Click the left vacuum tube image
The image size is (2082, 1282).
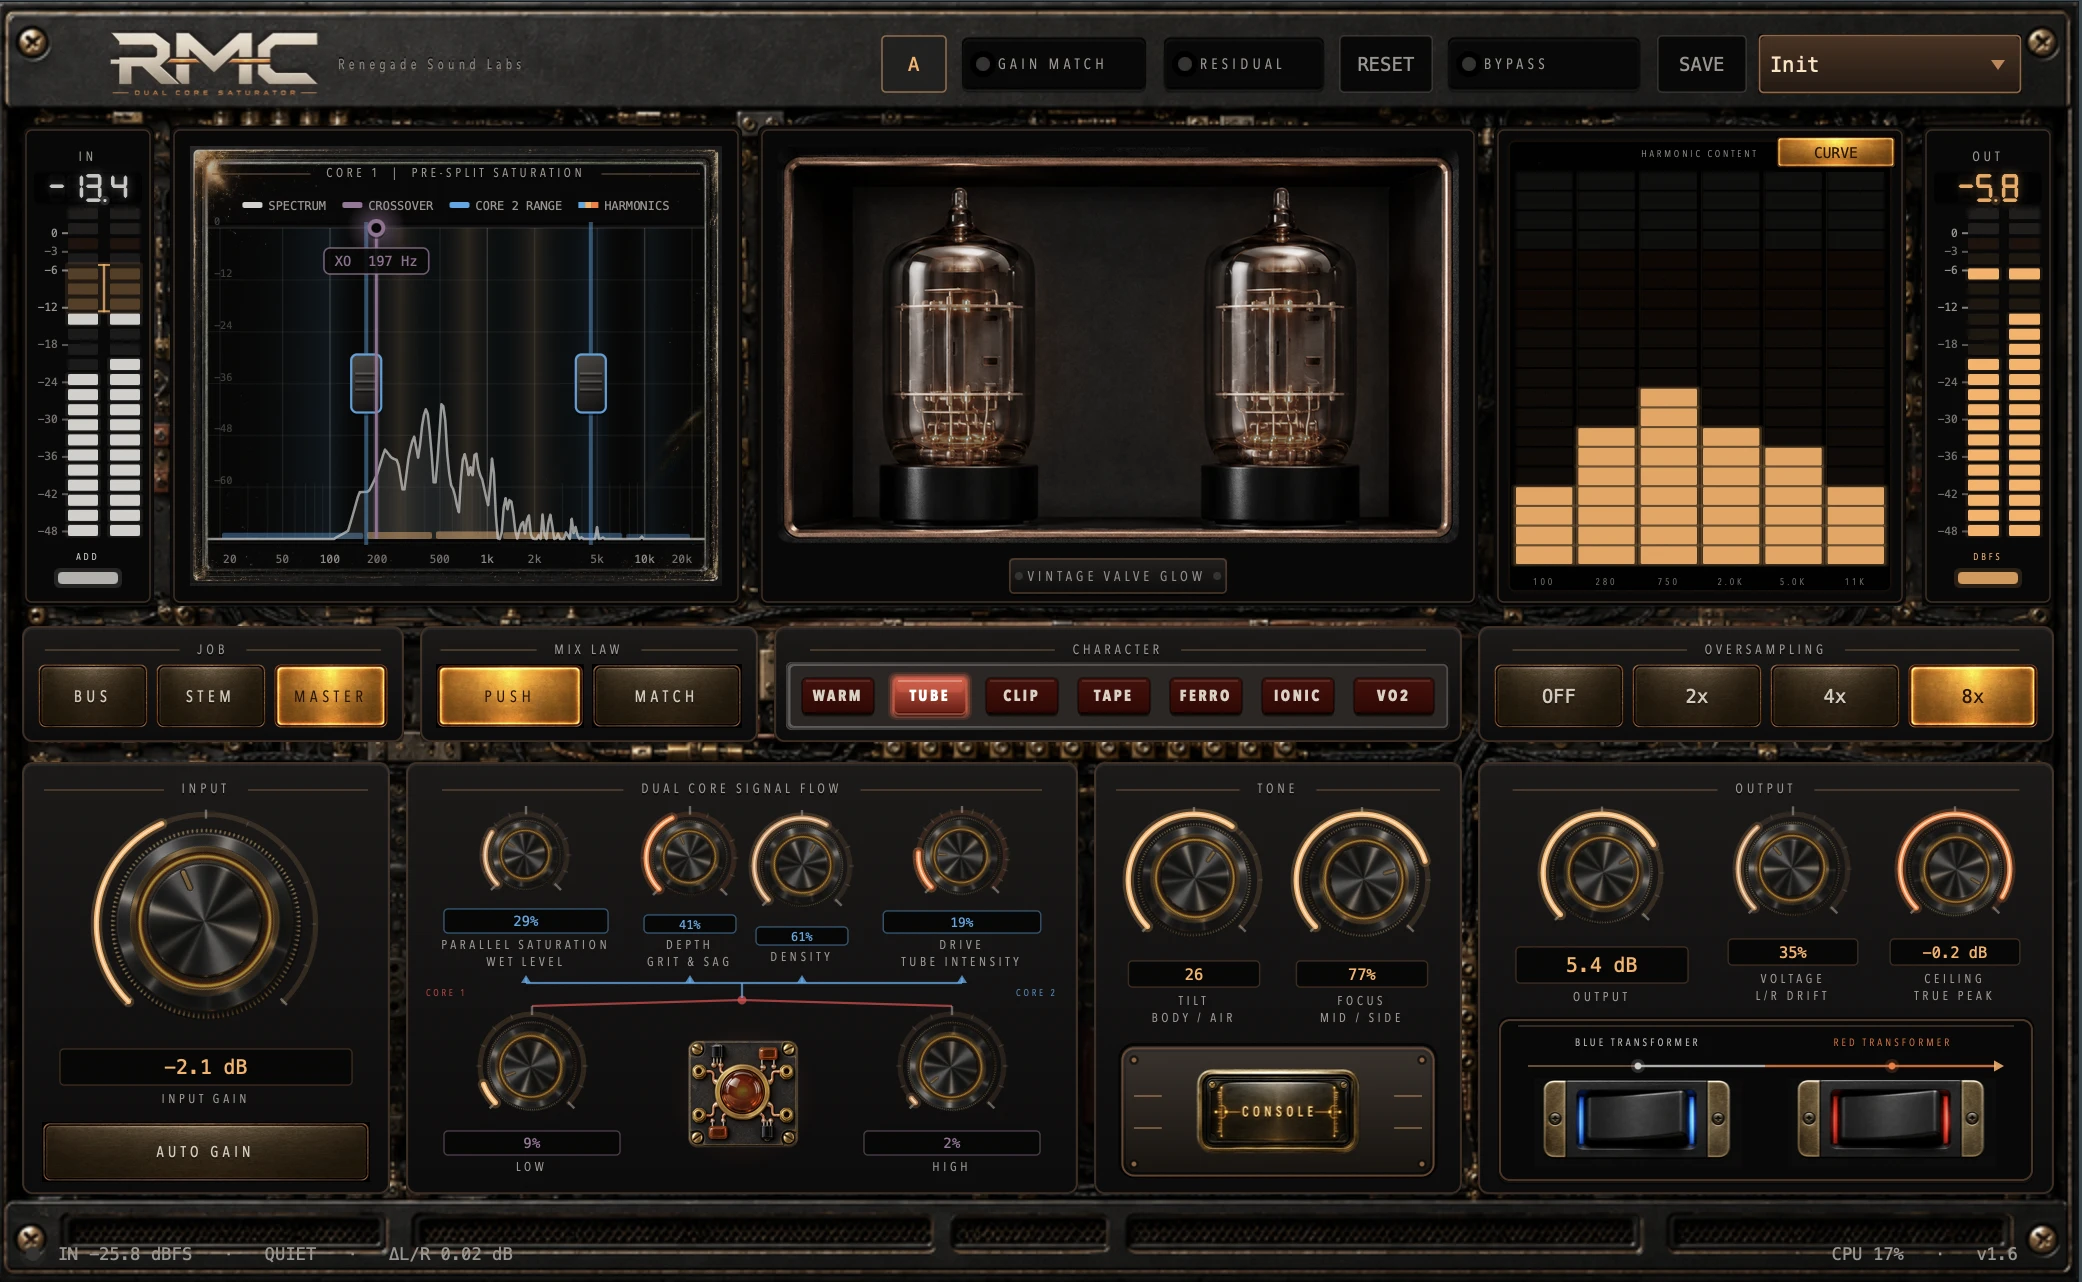pos(958,355)
